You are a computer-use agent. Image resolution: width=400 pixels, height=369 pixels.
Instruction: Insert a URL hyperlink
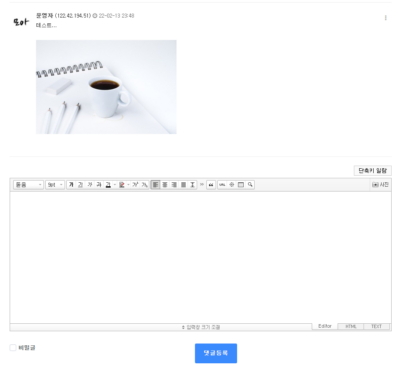tap(222, 185)
